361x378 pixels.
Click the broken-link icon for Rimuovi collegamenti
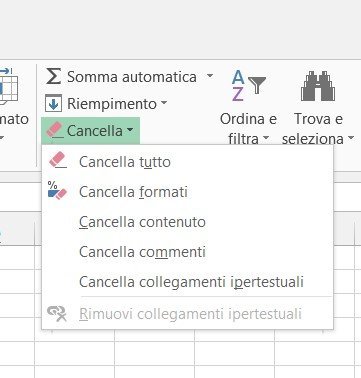[x=57, y=314]
